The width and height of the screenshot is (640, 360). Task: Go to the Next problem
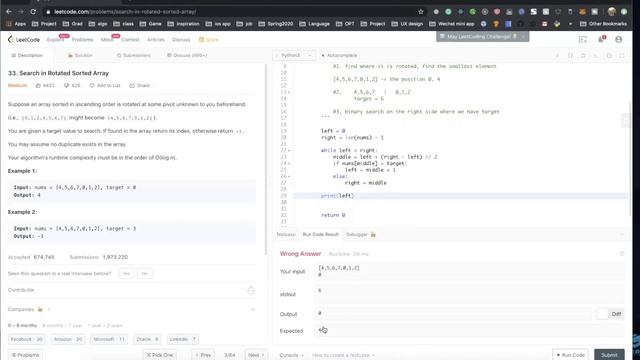click(x=256, y=355)
